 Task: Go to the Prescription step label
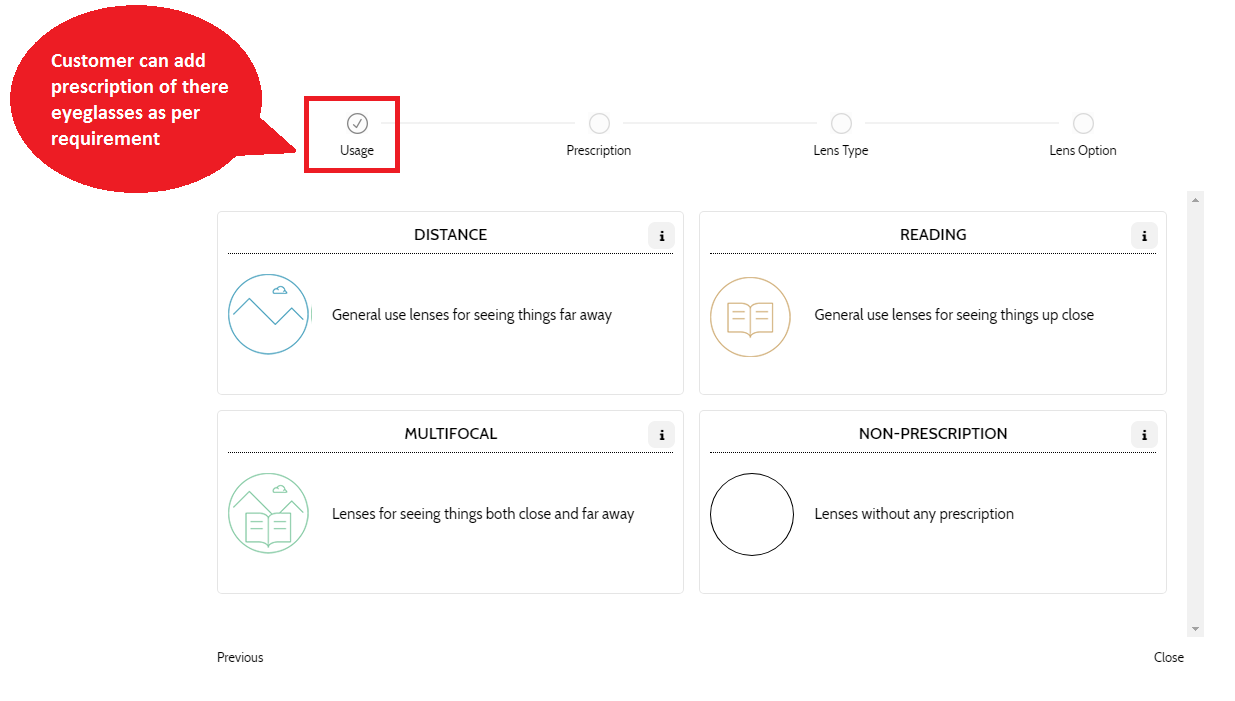tap(599, 151)
